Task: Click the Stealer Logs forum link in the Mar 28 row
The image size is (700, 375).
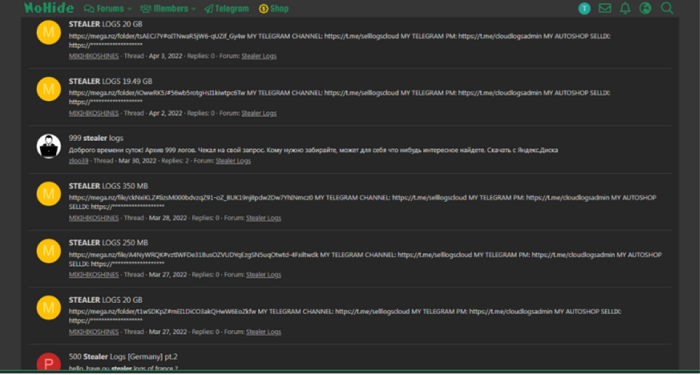Action: (x=263, y=218)
